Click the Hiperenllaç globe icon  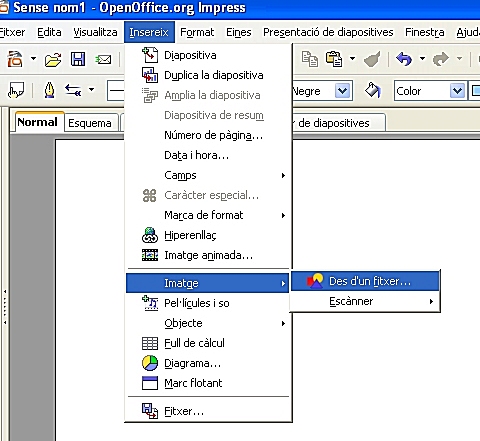click(x=150, y=235)
